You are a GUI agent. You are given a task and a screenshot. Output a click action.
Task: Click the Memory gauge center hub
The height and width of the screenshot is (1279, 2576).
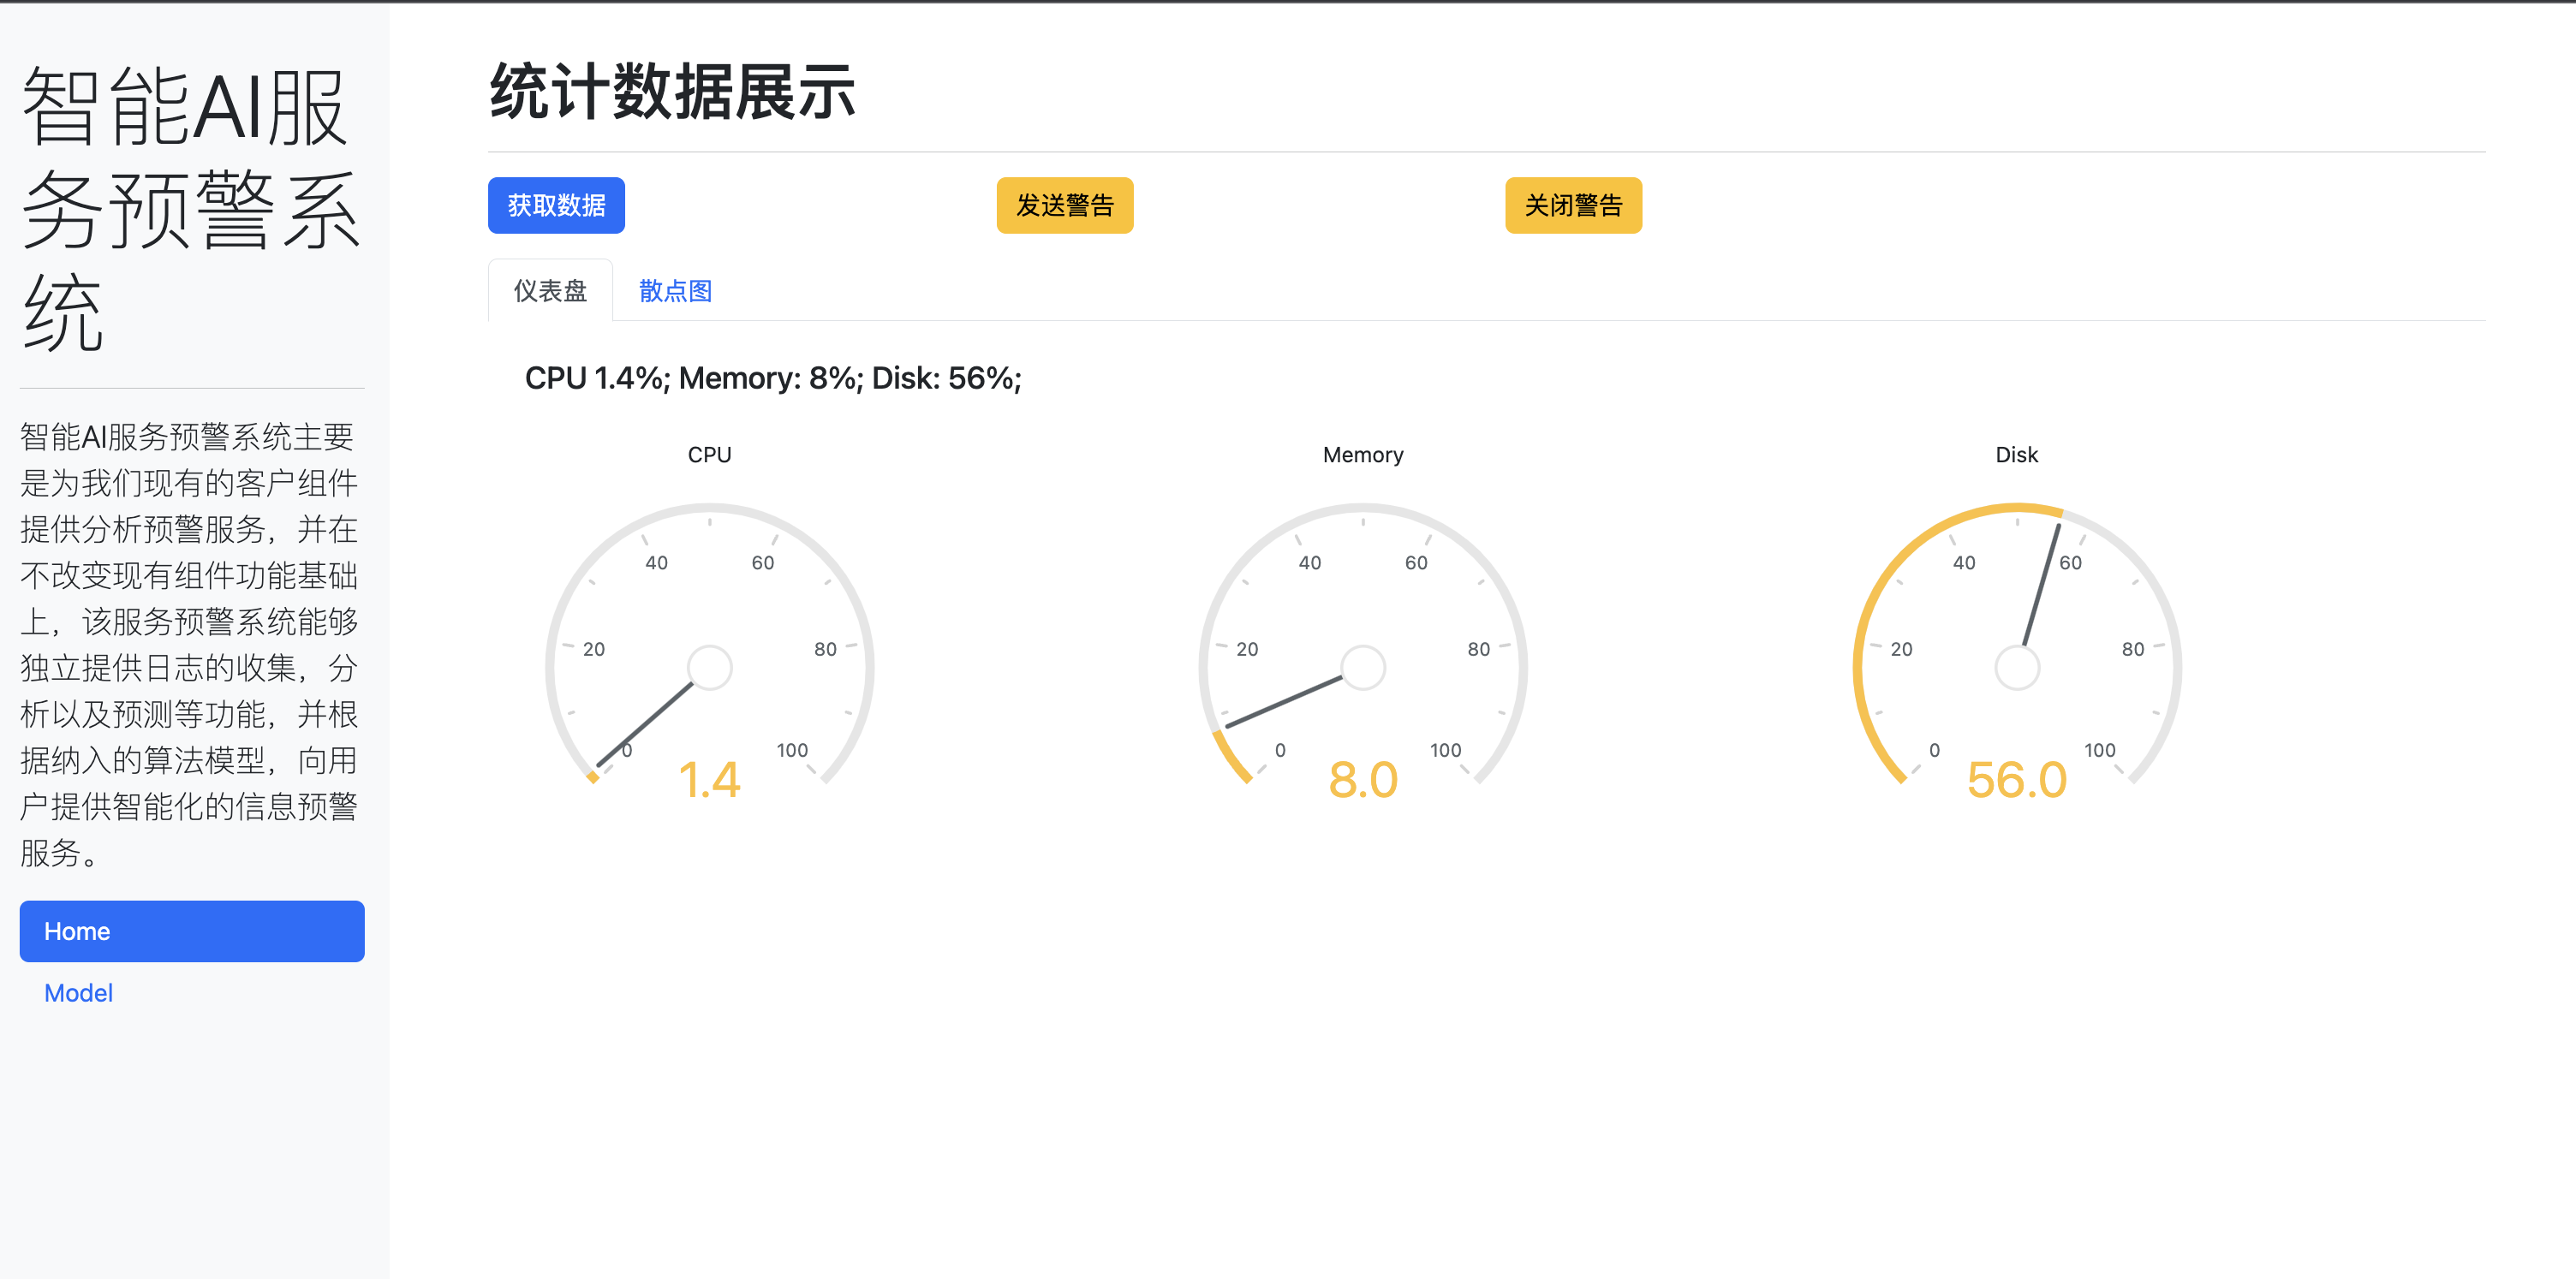click(x=1363, y=667)
